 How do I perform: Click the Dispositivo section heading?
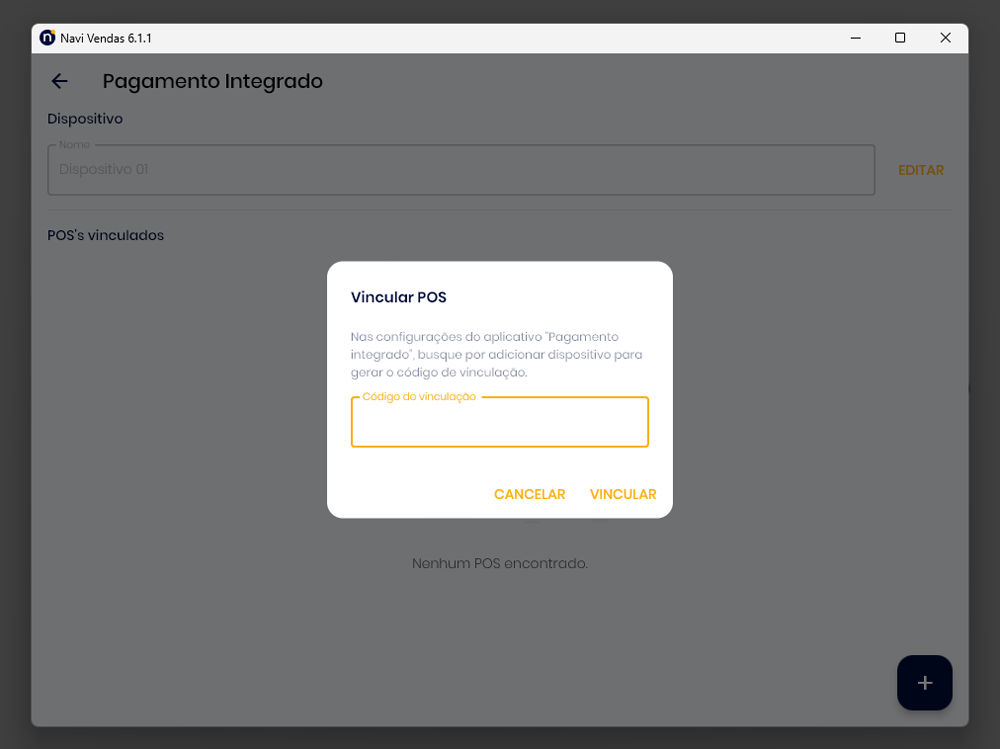click(85, 119)
